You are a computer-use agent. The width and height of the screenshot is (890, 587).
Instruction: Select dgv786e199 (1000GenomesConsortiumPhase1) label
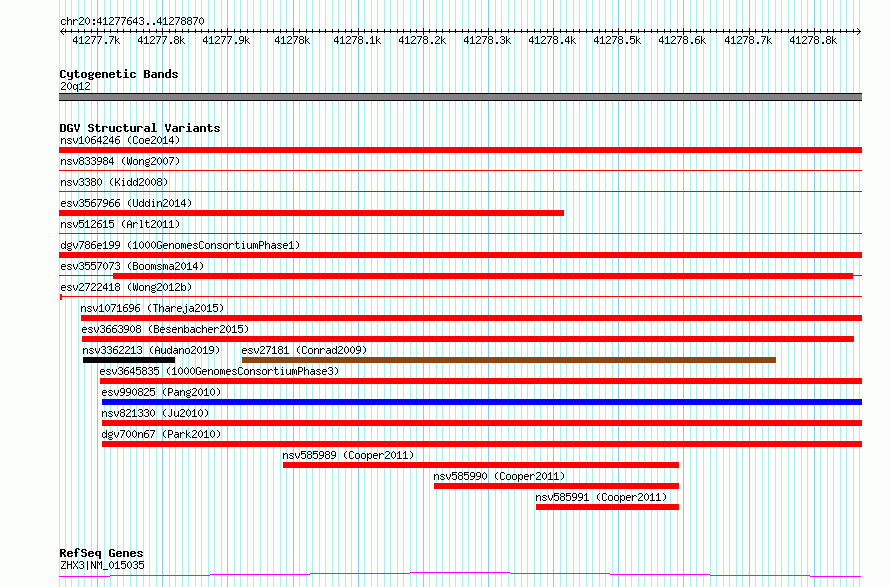click(180, 245)
